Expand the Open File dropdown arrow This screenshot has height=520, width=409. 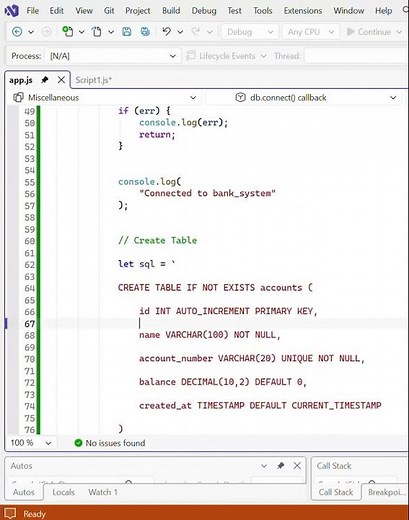(x=111, y=32)
